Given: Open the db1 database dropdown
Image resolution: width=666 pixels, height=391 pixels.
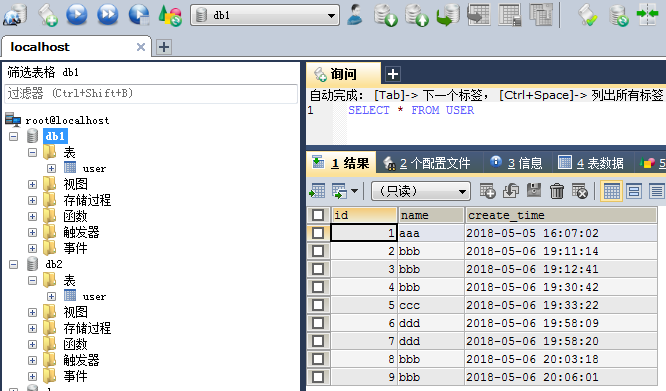Looking at the screenshot, I should coord(265,15).
